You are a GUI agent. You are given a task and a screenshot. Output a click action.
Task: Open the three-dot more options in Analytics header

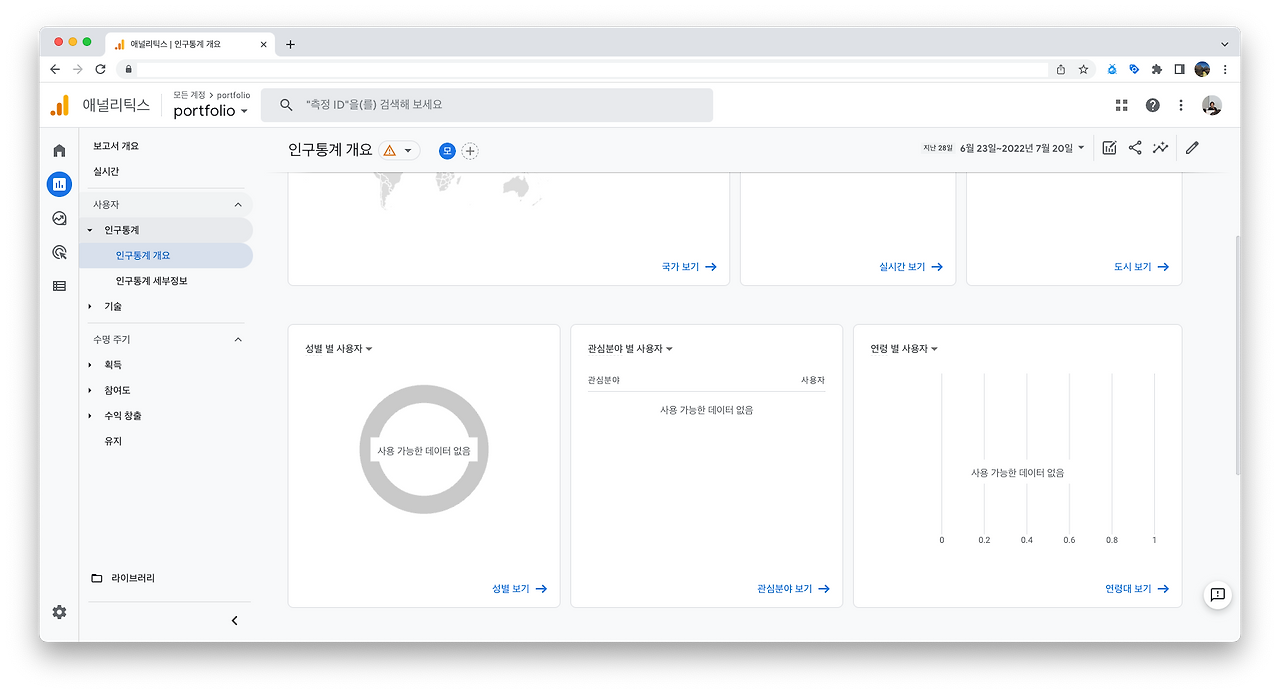1181,105
